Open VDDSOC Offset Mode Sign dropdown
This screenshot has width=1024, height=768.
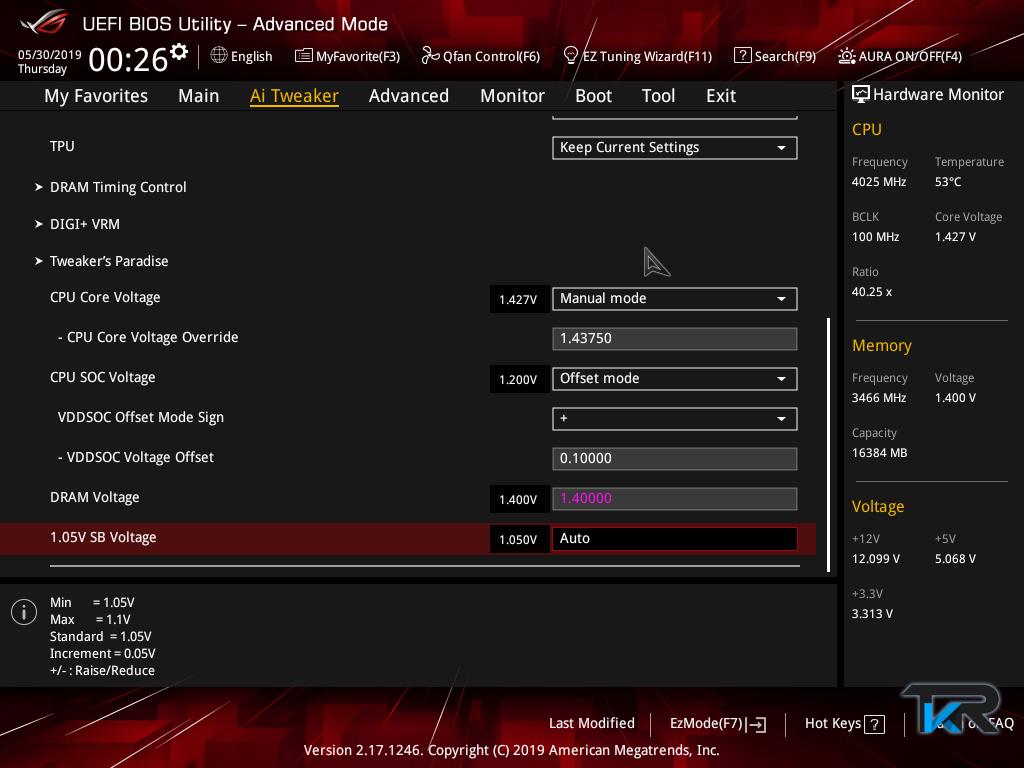coord(675,419)
